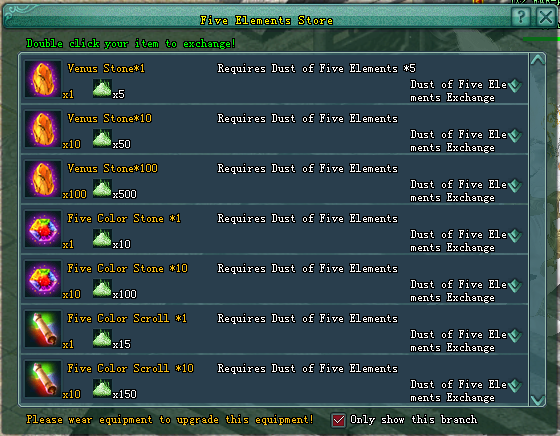Image resolution: width=560 pixels, height=436 pixels.
Task: Open the help question mark button
Action: [x=521, y=16]
